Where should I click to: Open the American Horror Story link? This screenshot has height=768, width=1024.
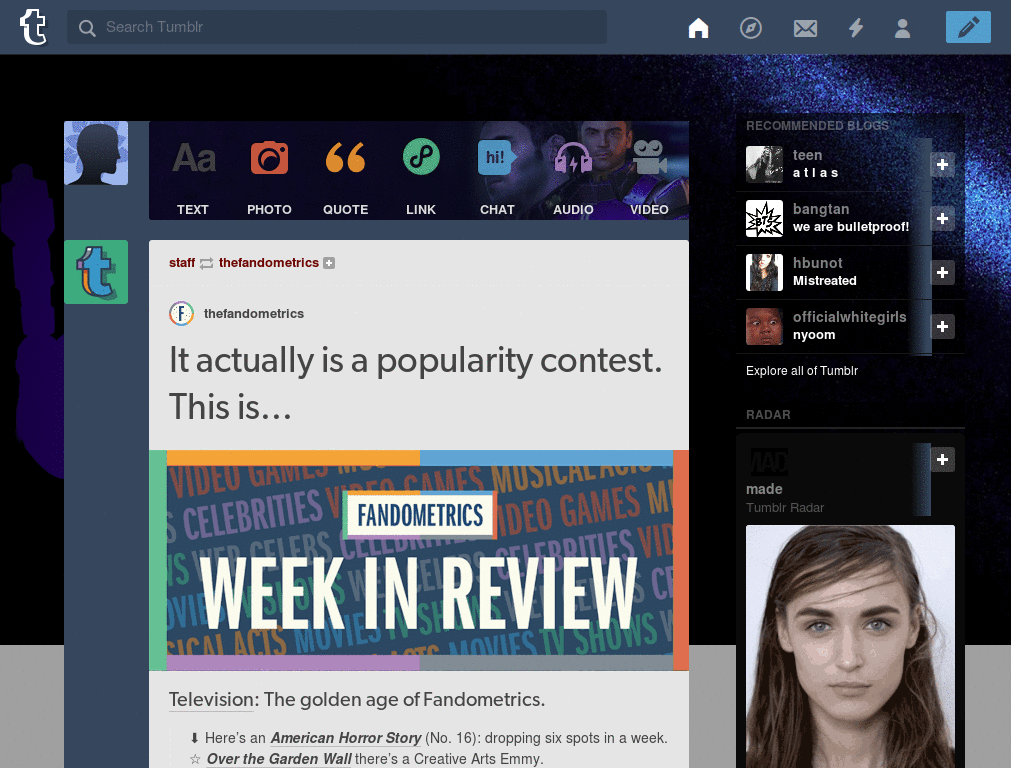pos(345,738)
